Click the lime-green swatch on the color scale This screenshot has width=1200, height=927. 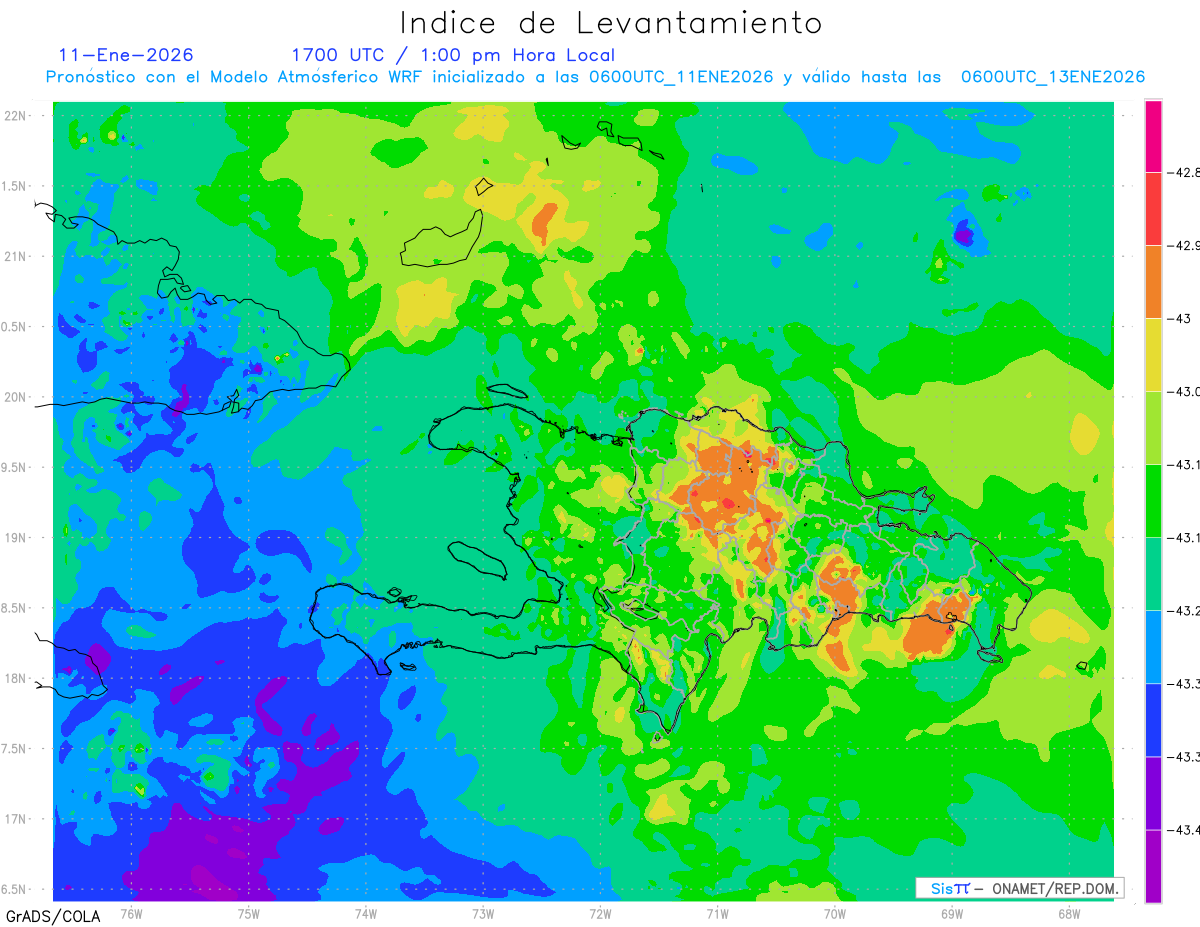[x=1153, y=428]
